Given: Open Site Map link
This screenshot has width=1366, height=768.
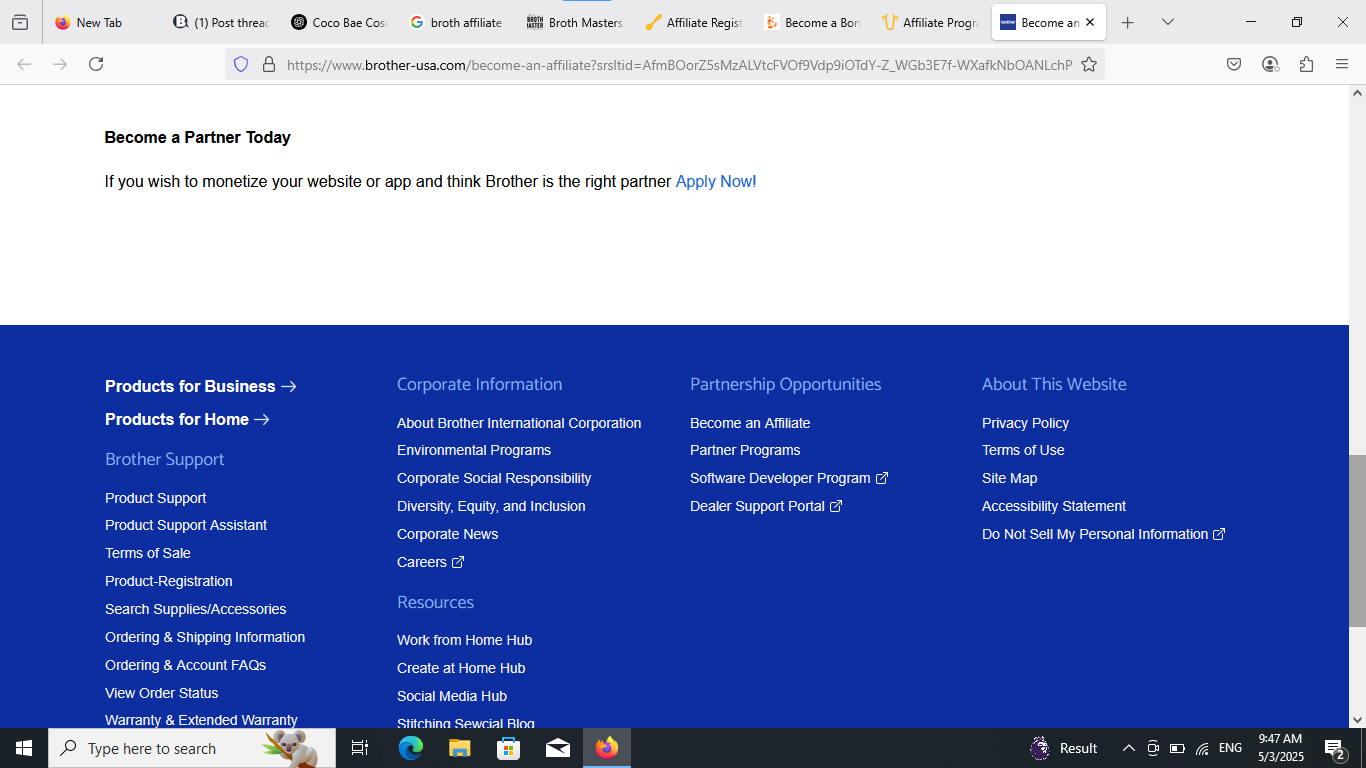Looking at the screenshot, I should [1009, 478].
